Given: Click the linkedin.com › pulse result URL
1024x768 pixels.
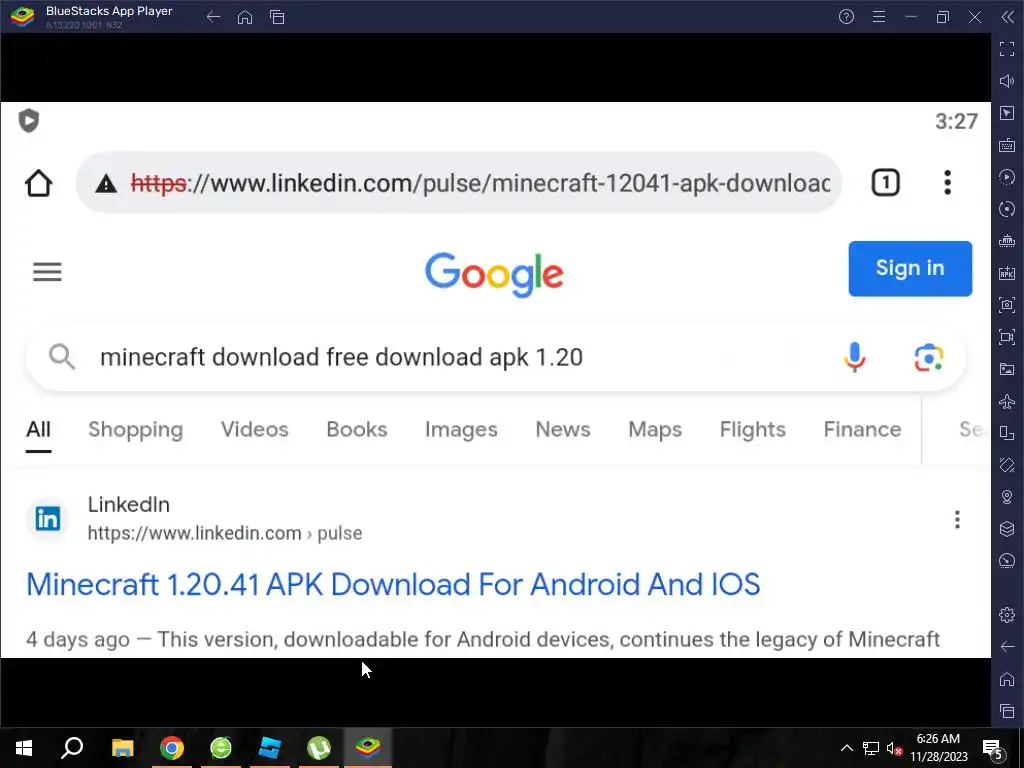Looking at the screenshot, I should (x=225, y=534).
